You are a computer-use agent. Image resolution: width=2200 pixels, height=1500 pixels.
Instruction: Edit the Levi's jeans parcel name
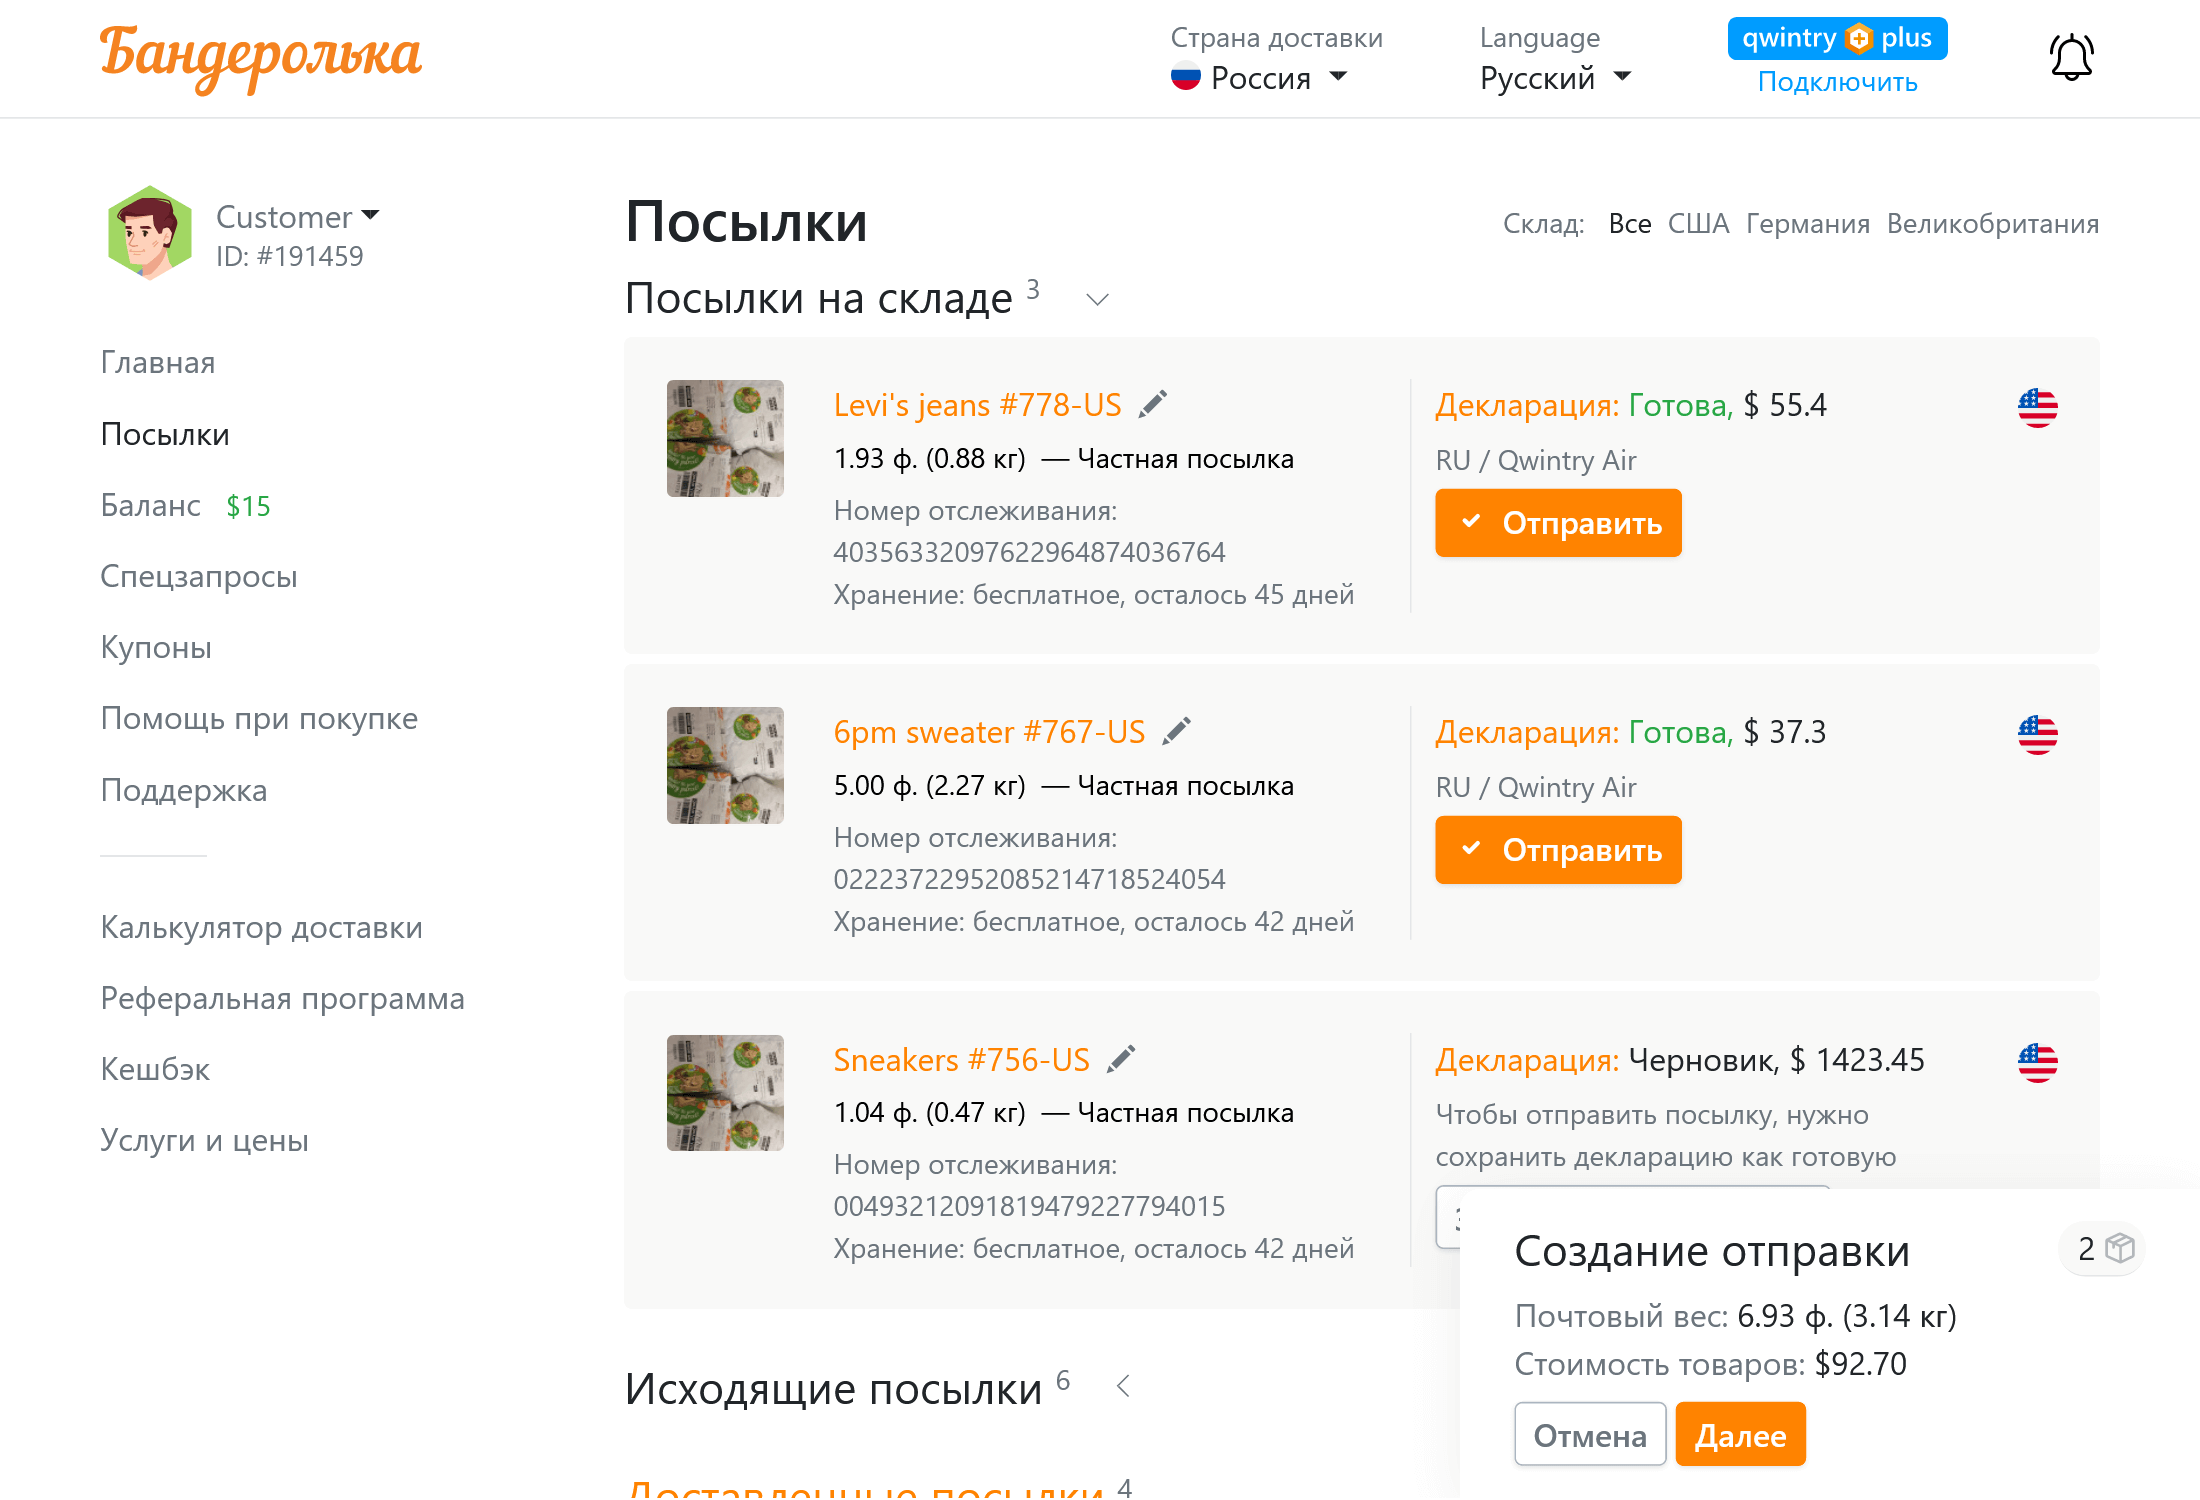click(x=1153, y=404)
